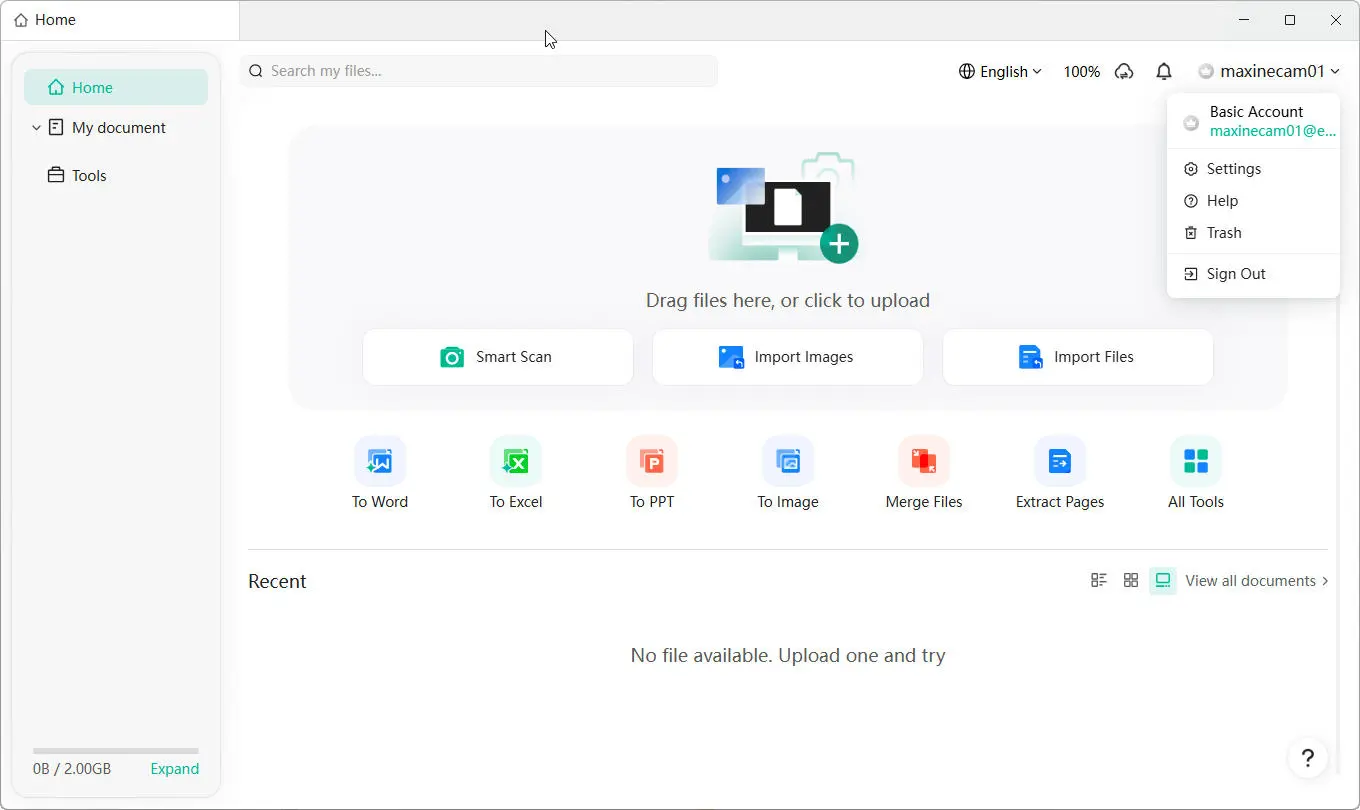Click the storage usage progress bar
The image size is (1360, 810).
click(116, 751)
